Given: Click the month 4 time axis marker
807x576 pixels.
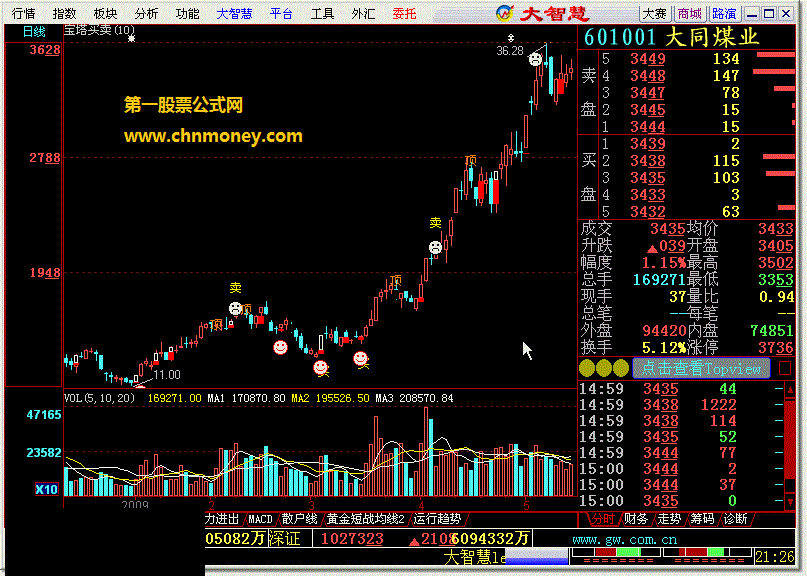Looking at the screenshot, I should [x=421, y=505].
